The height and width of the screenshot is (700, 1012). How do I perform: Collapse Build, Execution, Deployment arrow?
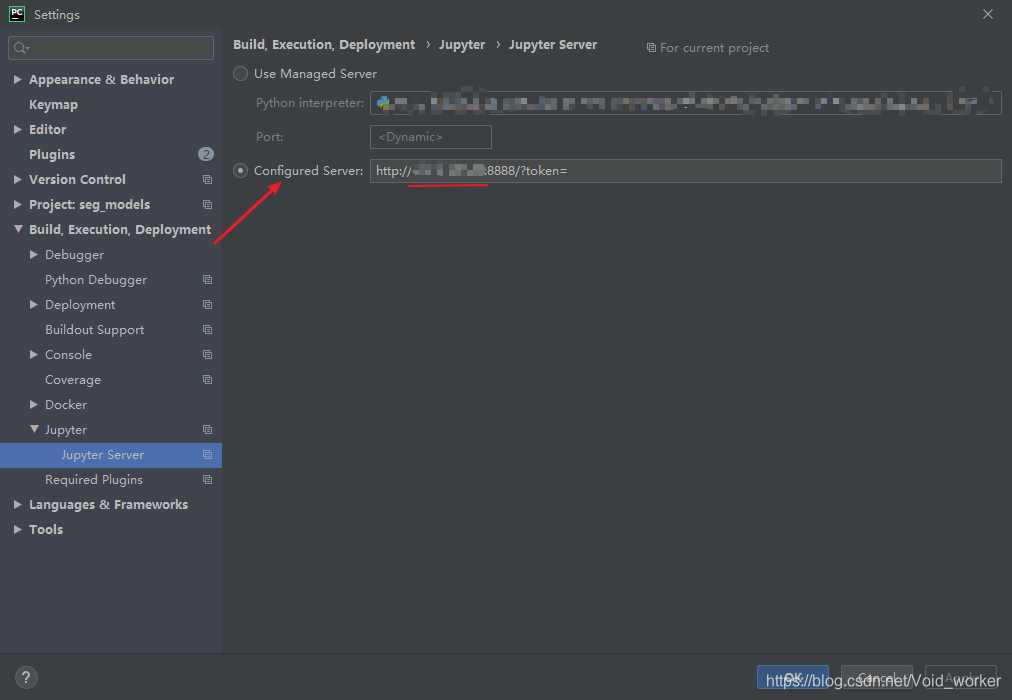pos(18,229)
